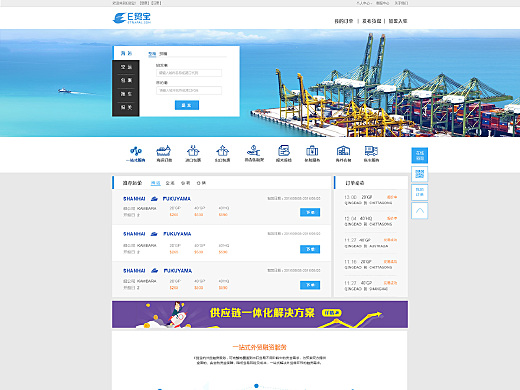The height and width of the screenshot is (390, 520).
Task: Click FUKUYAMA destination in first listing
Action: [x=177, y=199]
